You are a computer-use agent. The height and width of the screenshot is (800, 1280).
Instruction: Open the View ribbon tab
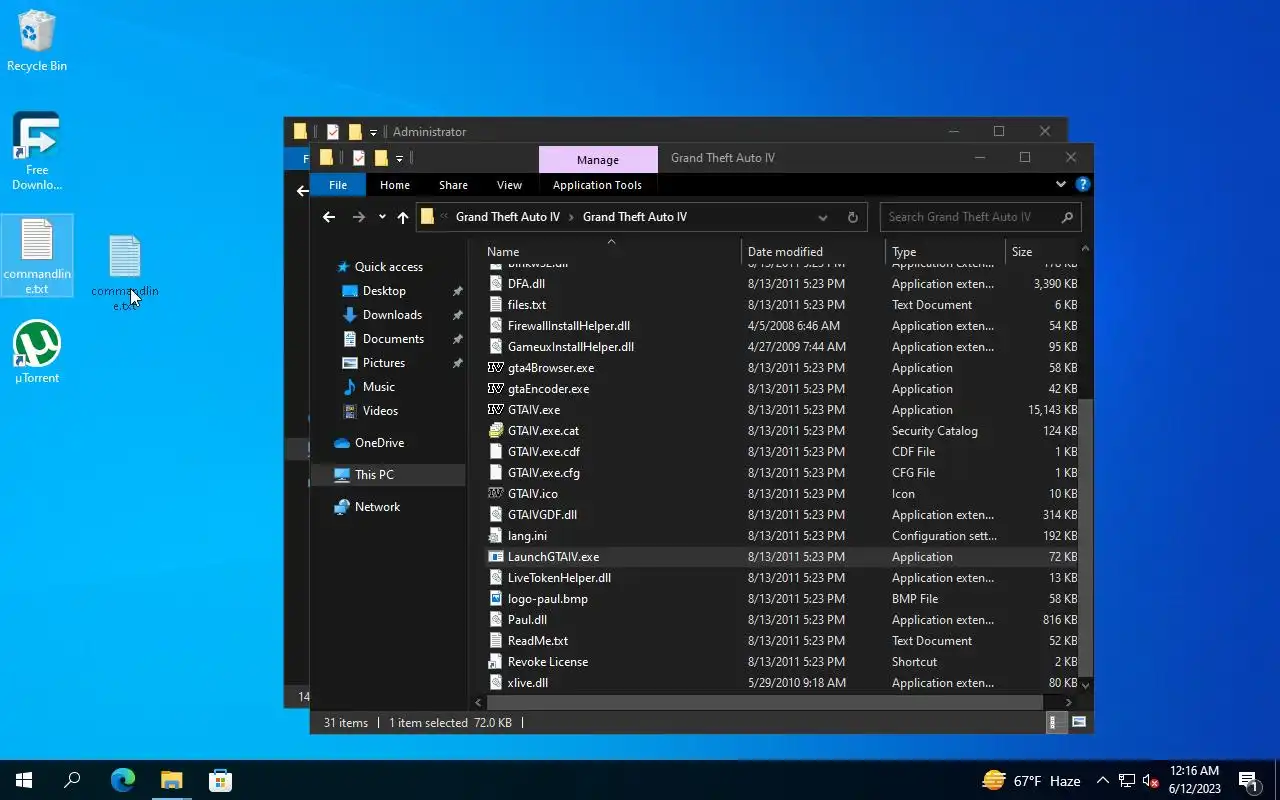509,185
